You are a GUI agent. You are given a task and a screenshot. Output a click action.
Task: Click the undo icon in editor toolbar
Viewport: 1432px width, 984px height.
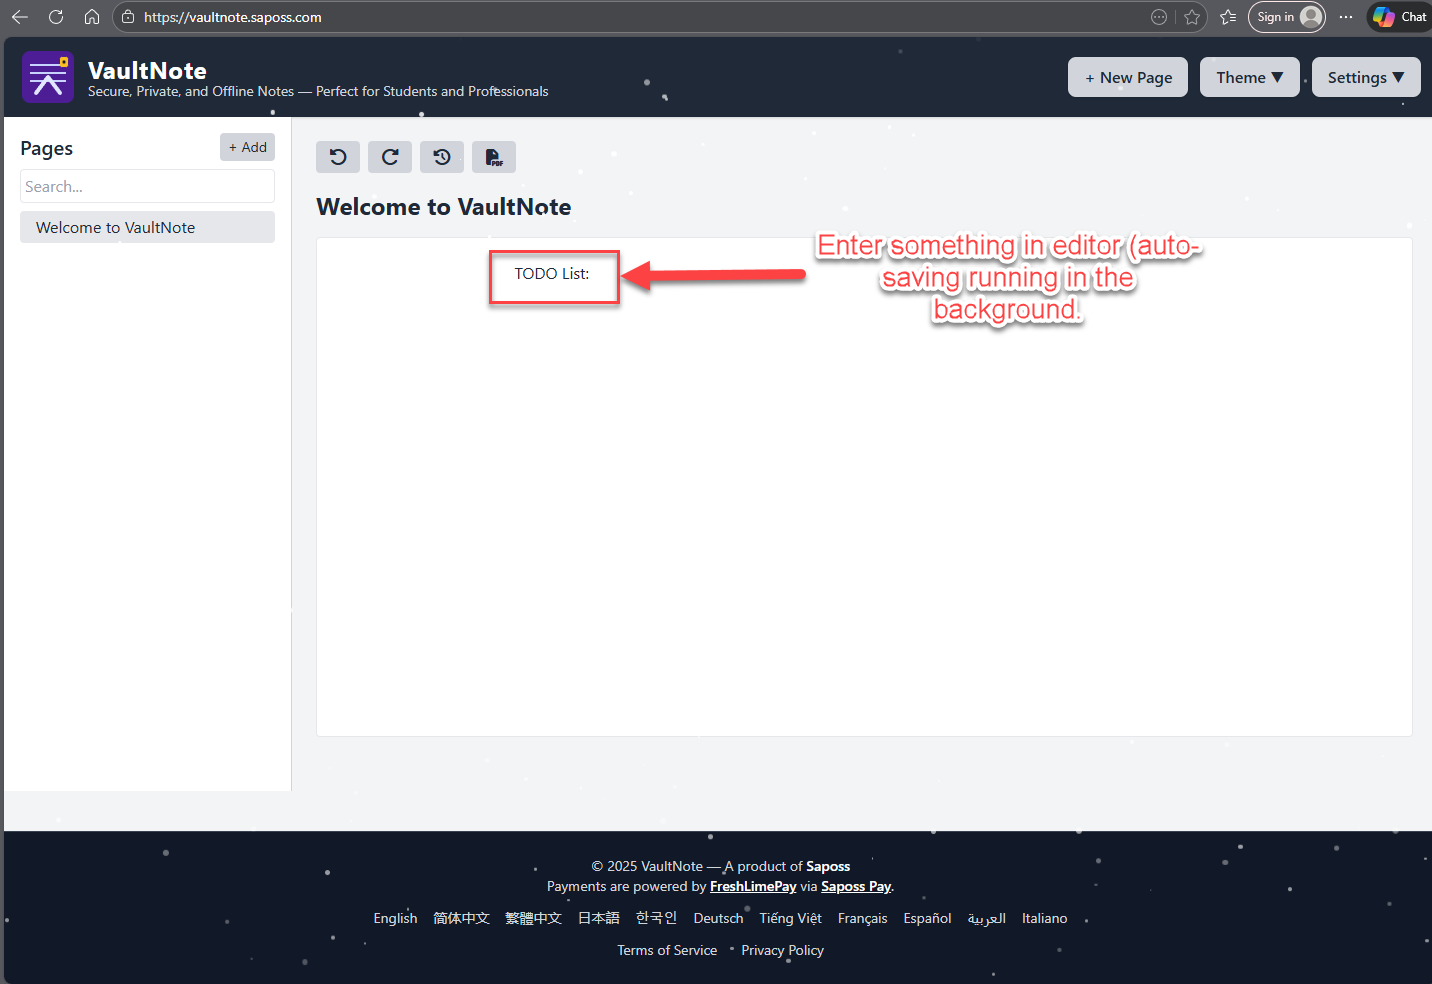pyautogui.click(x=338, y=157)
